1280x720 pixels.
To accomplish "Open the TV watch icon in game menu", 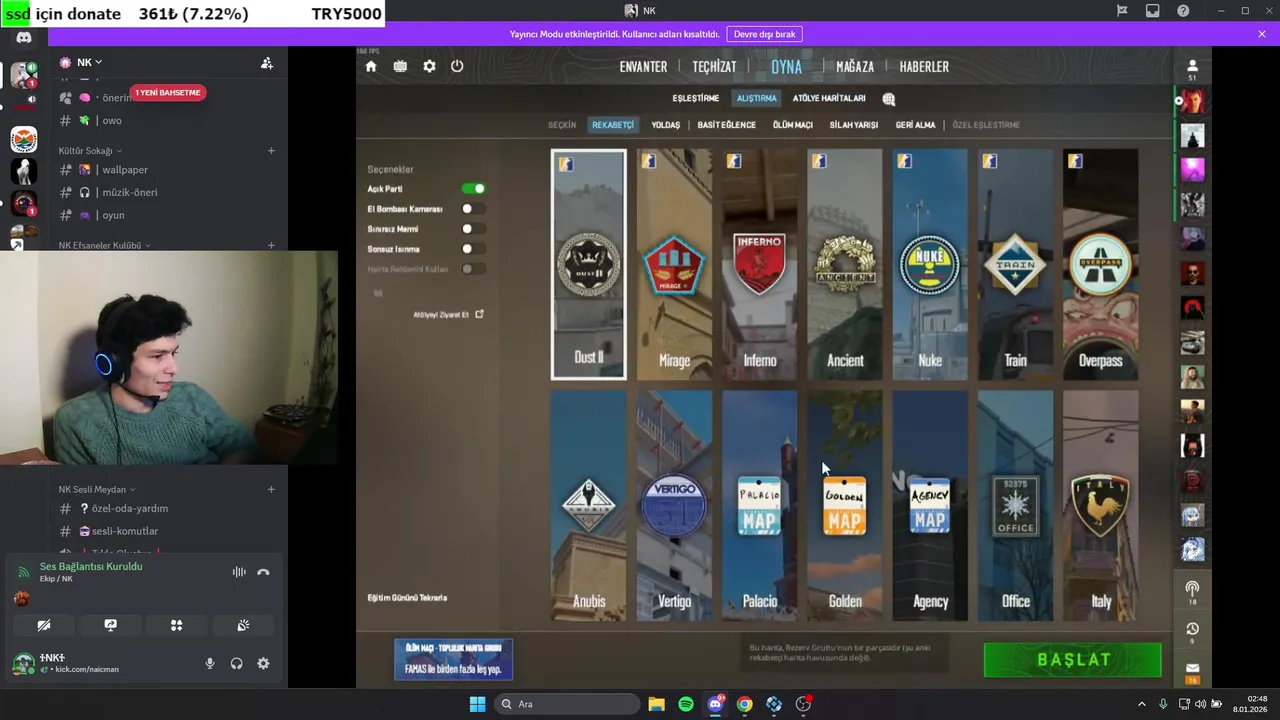I will click(400, 66).
